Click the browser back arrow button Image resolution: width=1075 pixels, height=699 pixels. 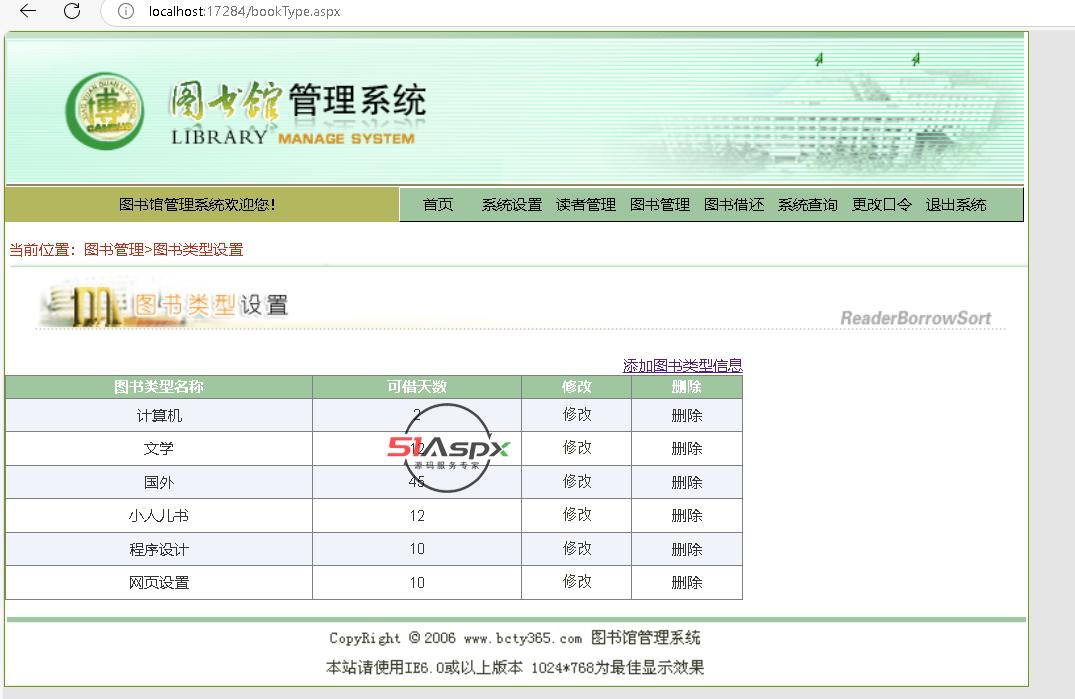(x=28, y=11)
